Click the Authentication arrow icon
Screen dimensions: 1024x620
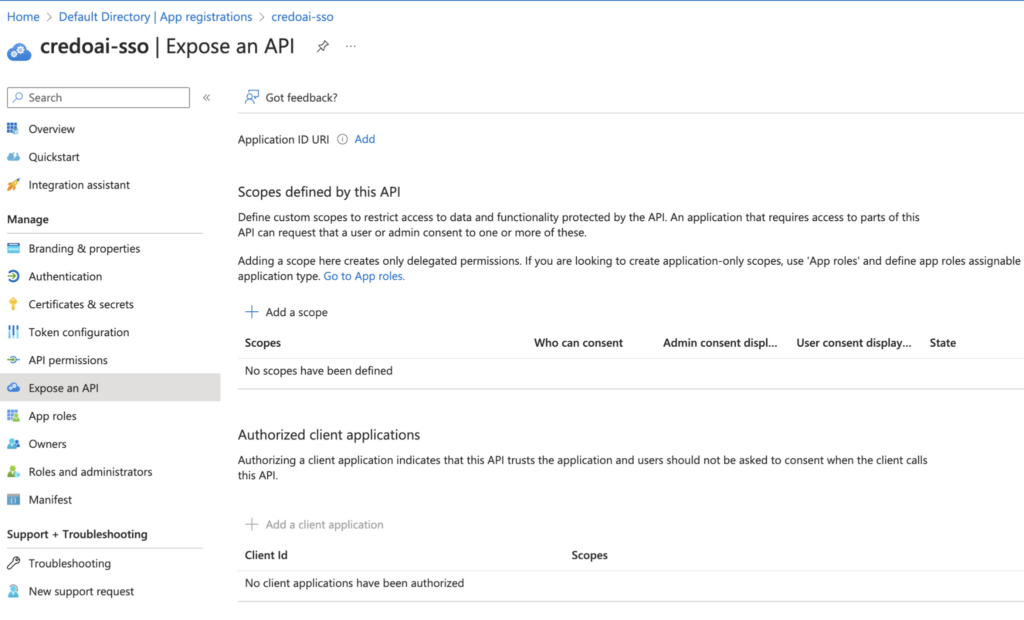pyautogui.click(x=13, y=276)
